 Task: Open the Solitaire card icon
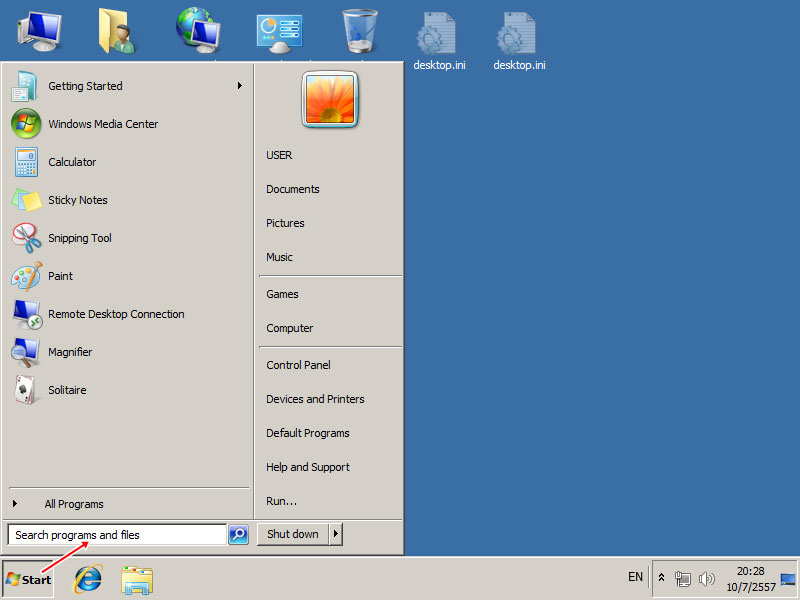[26, 390]
